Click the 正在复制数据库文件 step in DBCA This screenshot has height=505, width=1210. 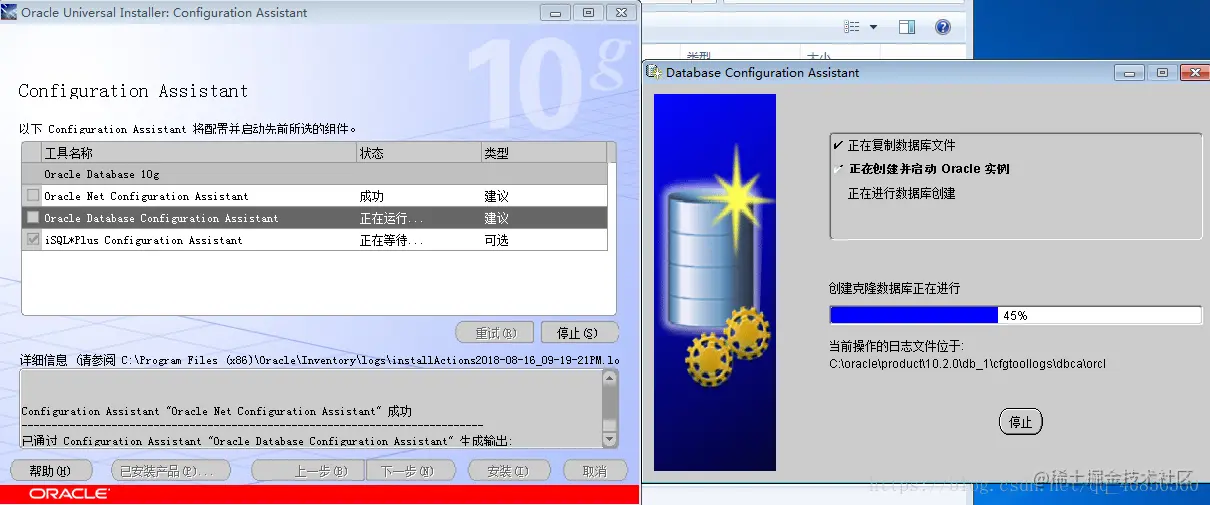click(x=901, y=145)
